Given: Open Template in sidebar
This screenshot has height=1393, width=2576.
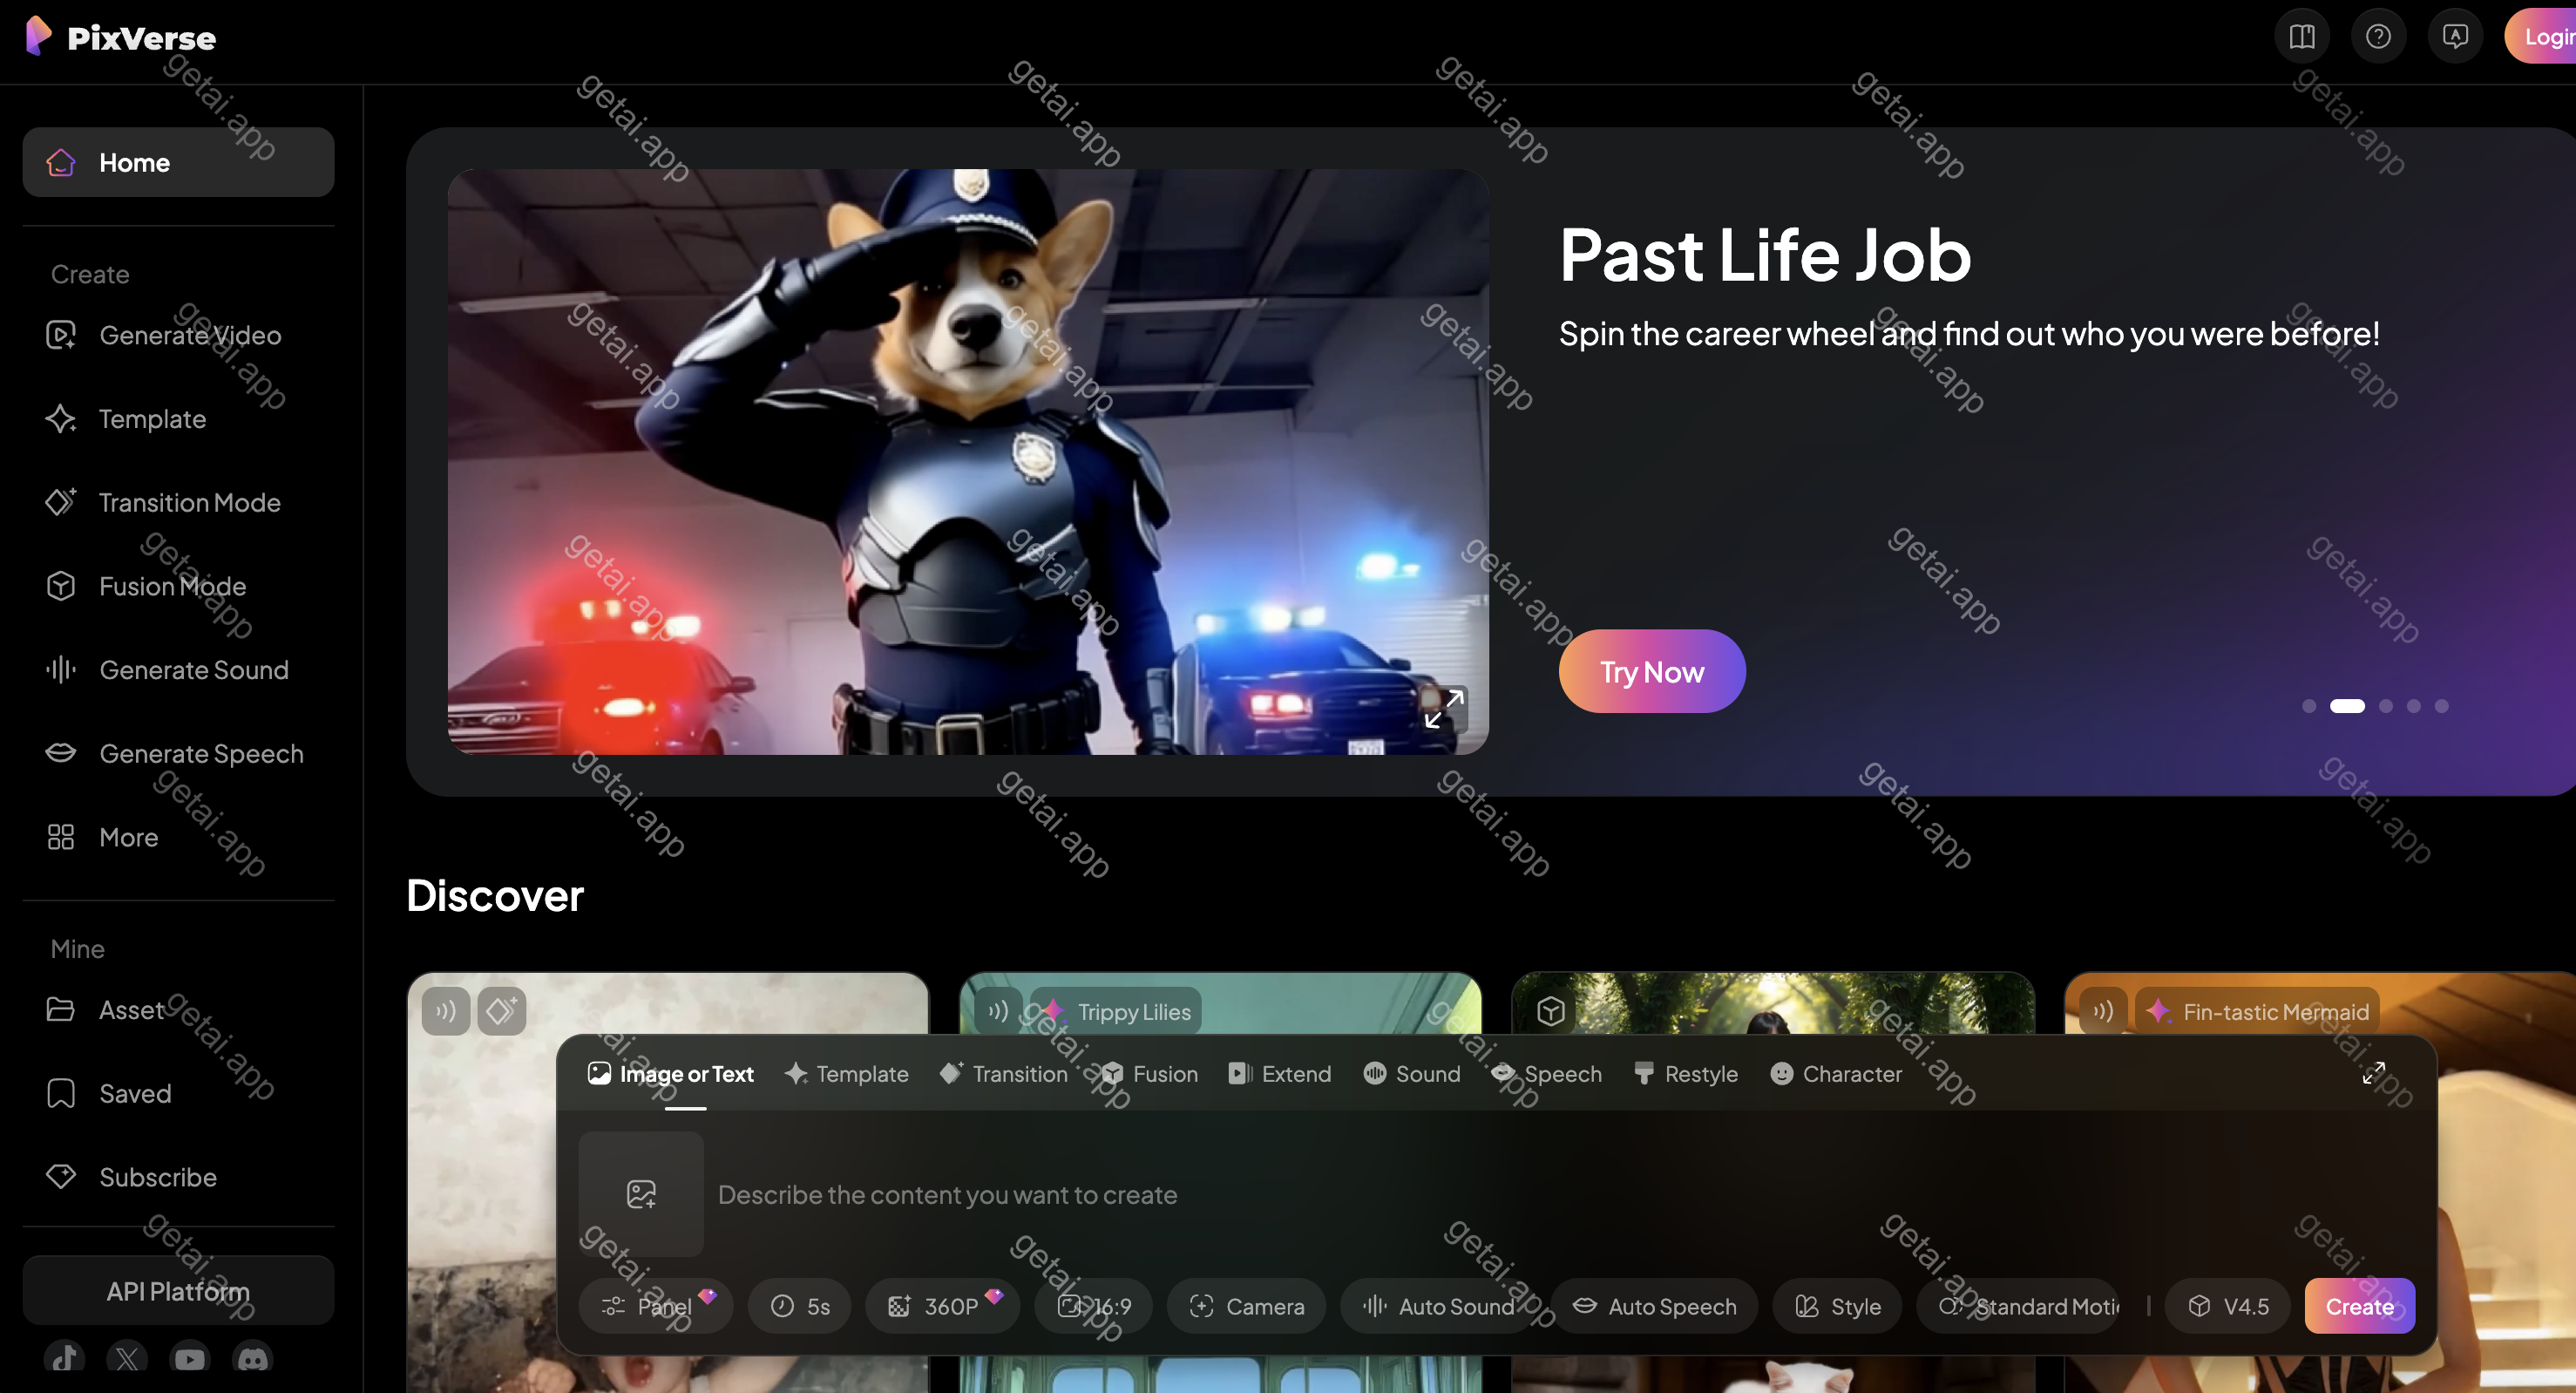Looking at the screenshot, I should point(178,419).
